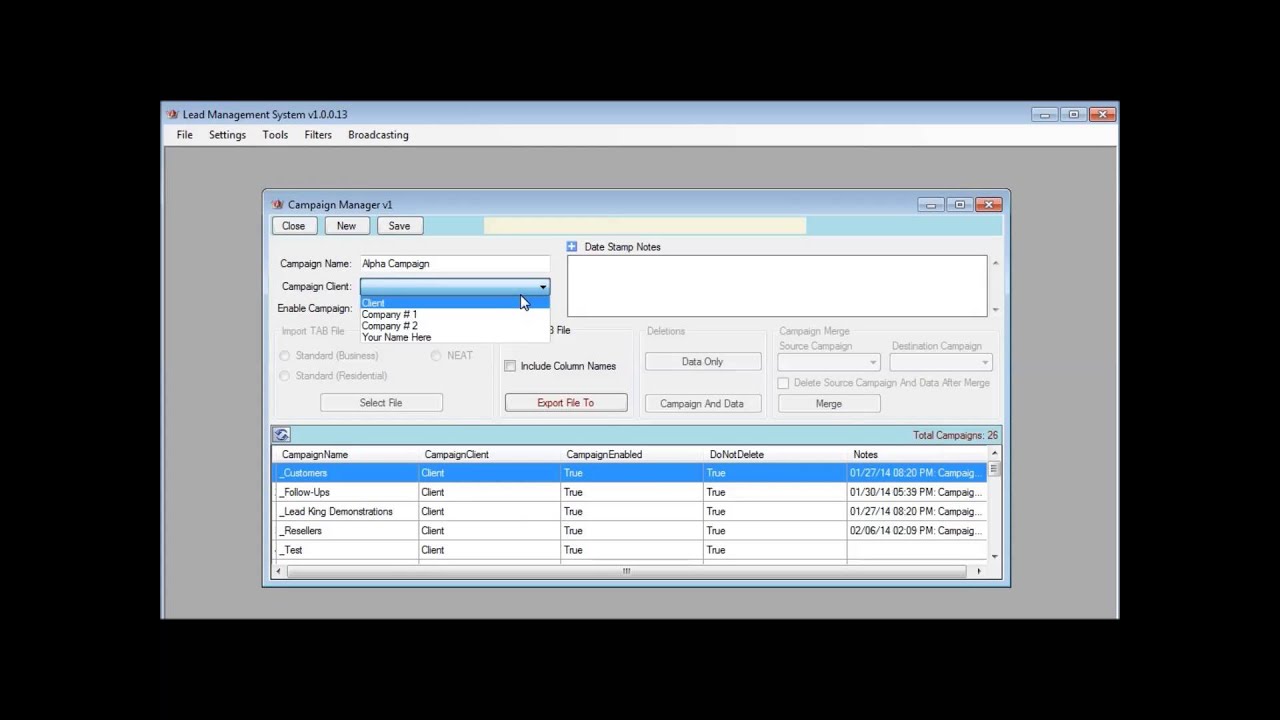Viewport: 1280px width, 720px height.
Task: Click the Close button in Campaign Manager
Action: tap(294, 226)
